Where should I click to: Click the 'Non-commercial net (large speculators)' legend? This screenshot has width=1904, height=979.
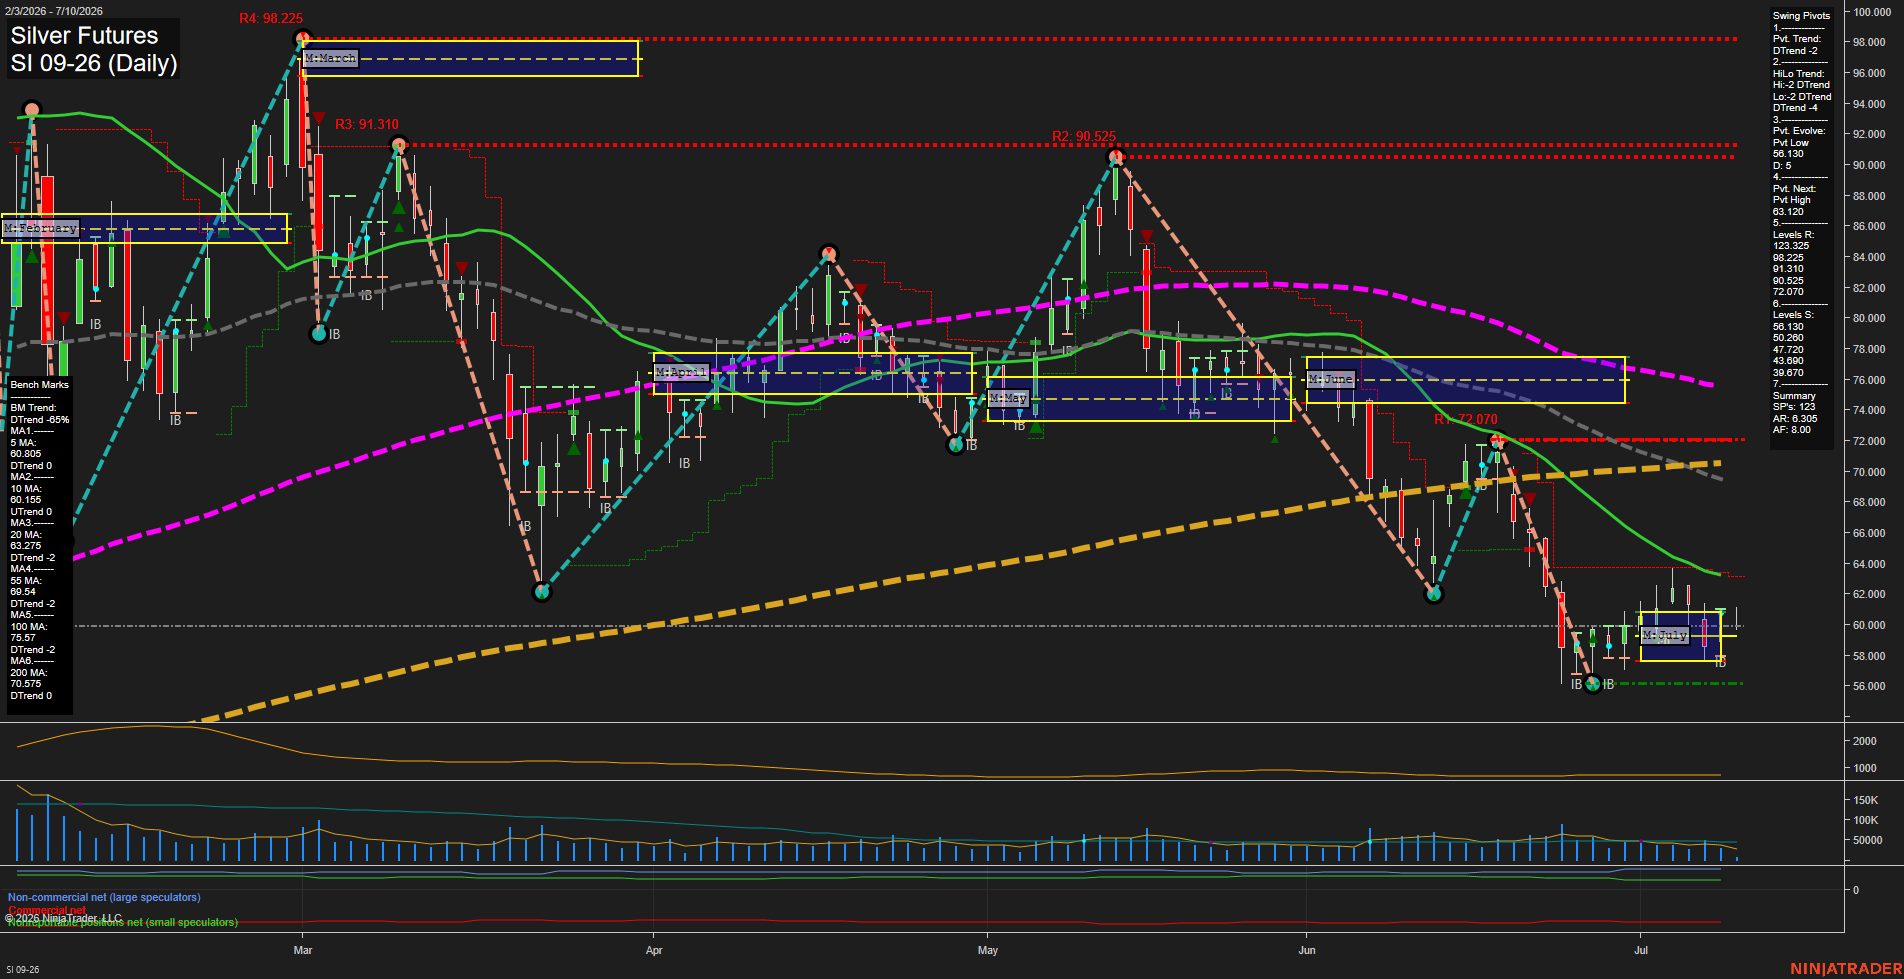click(104, 898)
